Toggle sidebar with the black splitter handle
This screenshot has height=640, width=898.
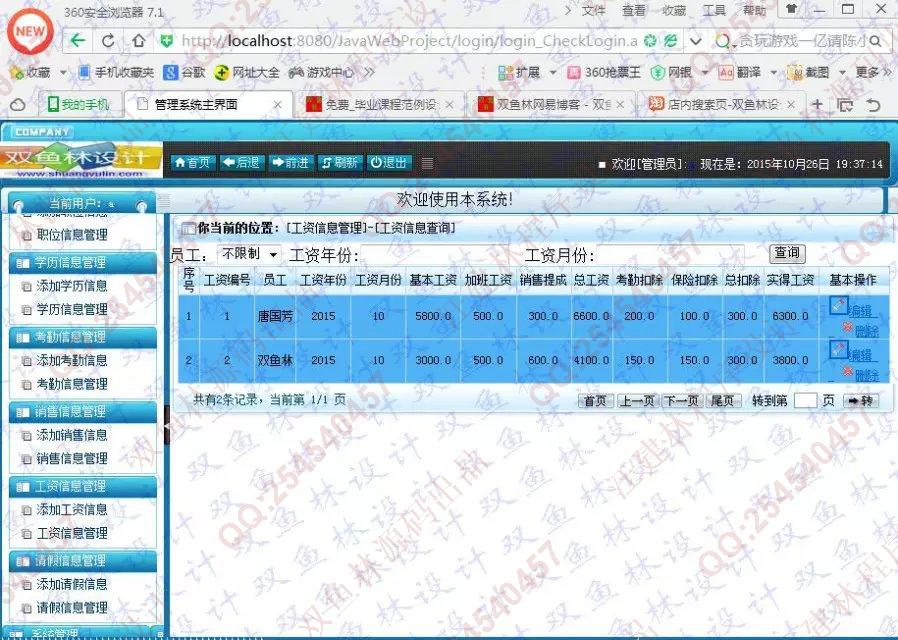pos(167,425)
